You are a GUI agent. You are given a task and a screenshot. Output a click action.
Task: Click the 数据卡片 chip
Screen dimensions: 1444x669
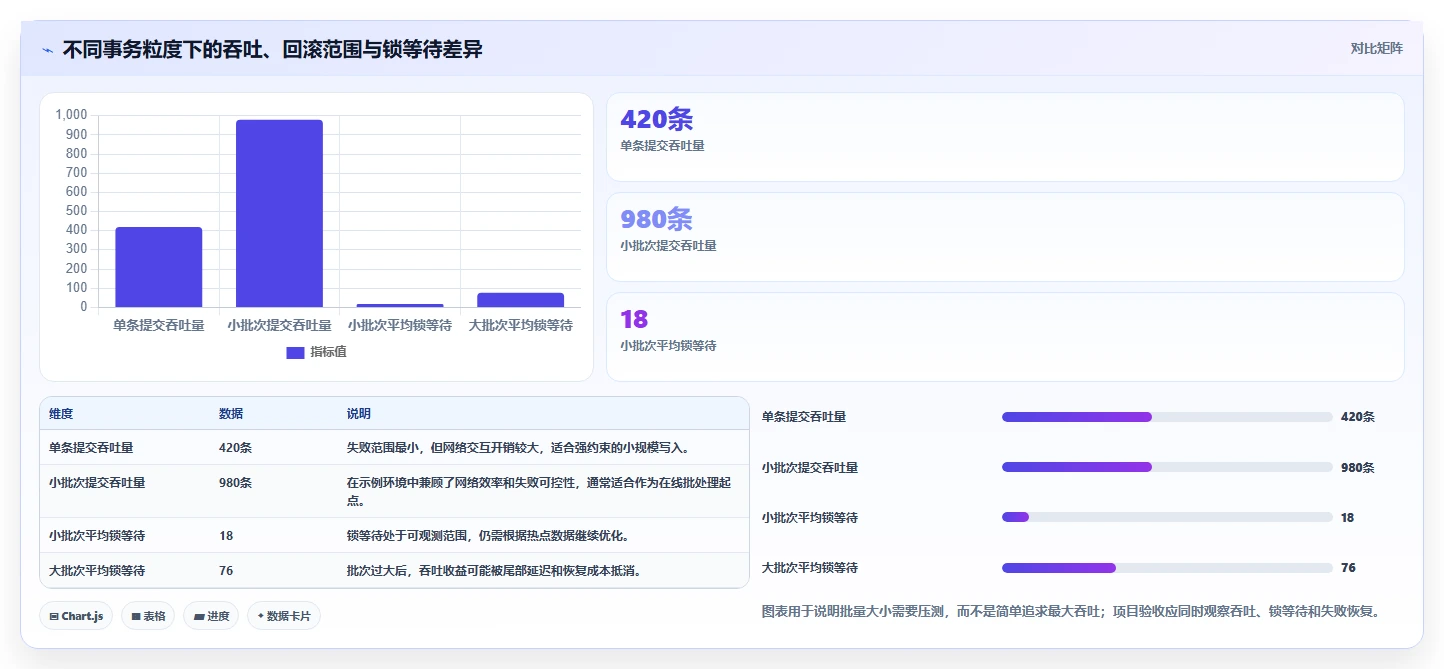[283, 616]
